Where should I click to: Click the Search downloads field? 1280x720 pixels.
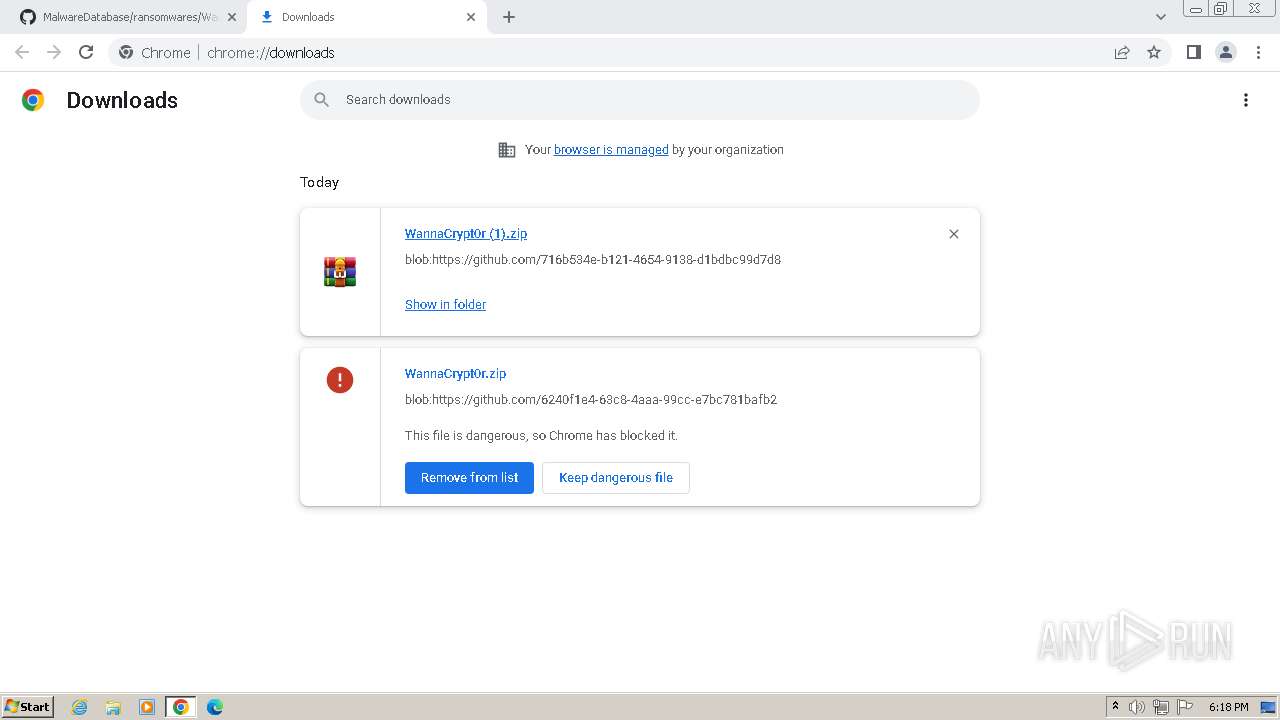(640, 100)
